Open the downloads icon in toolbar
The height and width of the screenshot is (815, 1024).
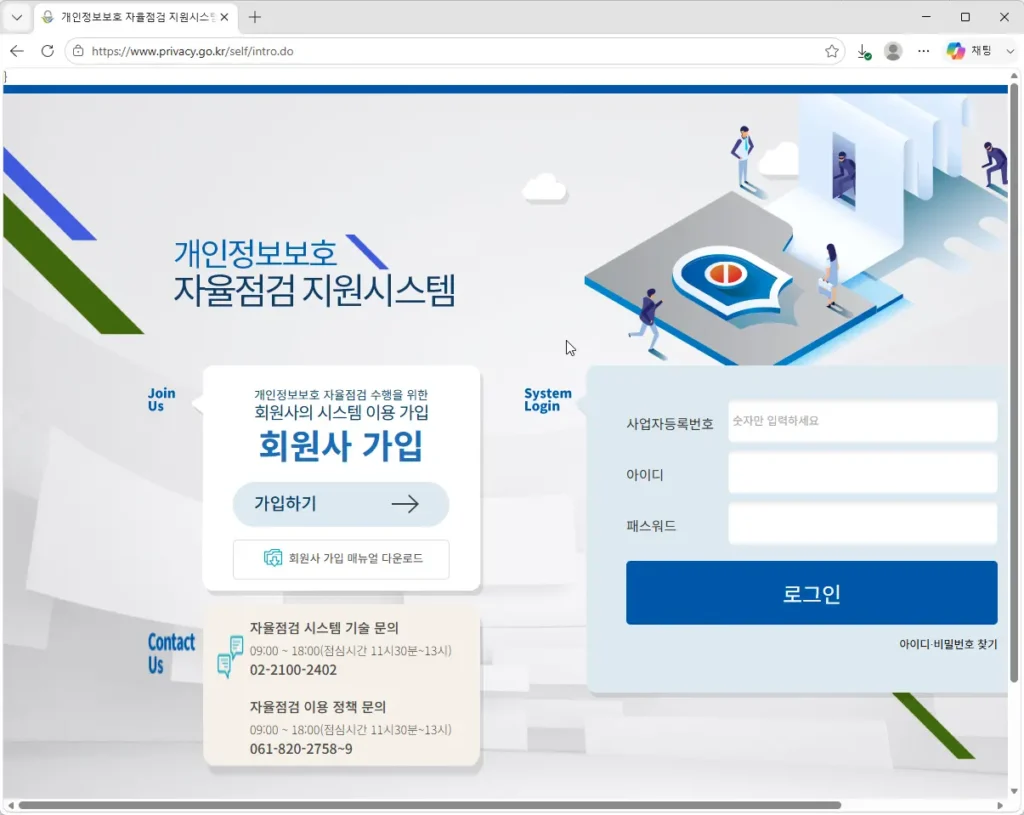(863, 52)
